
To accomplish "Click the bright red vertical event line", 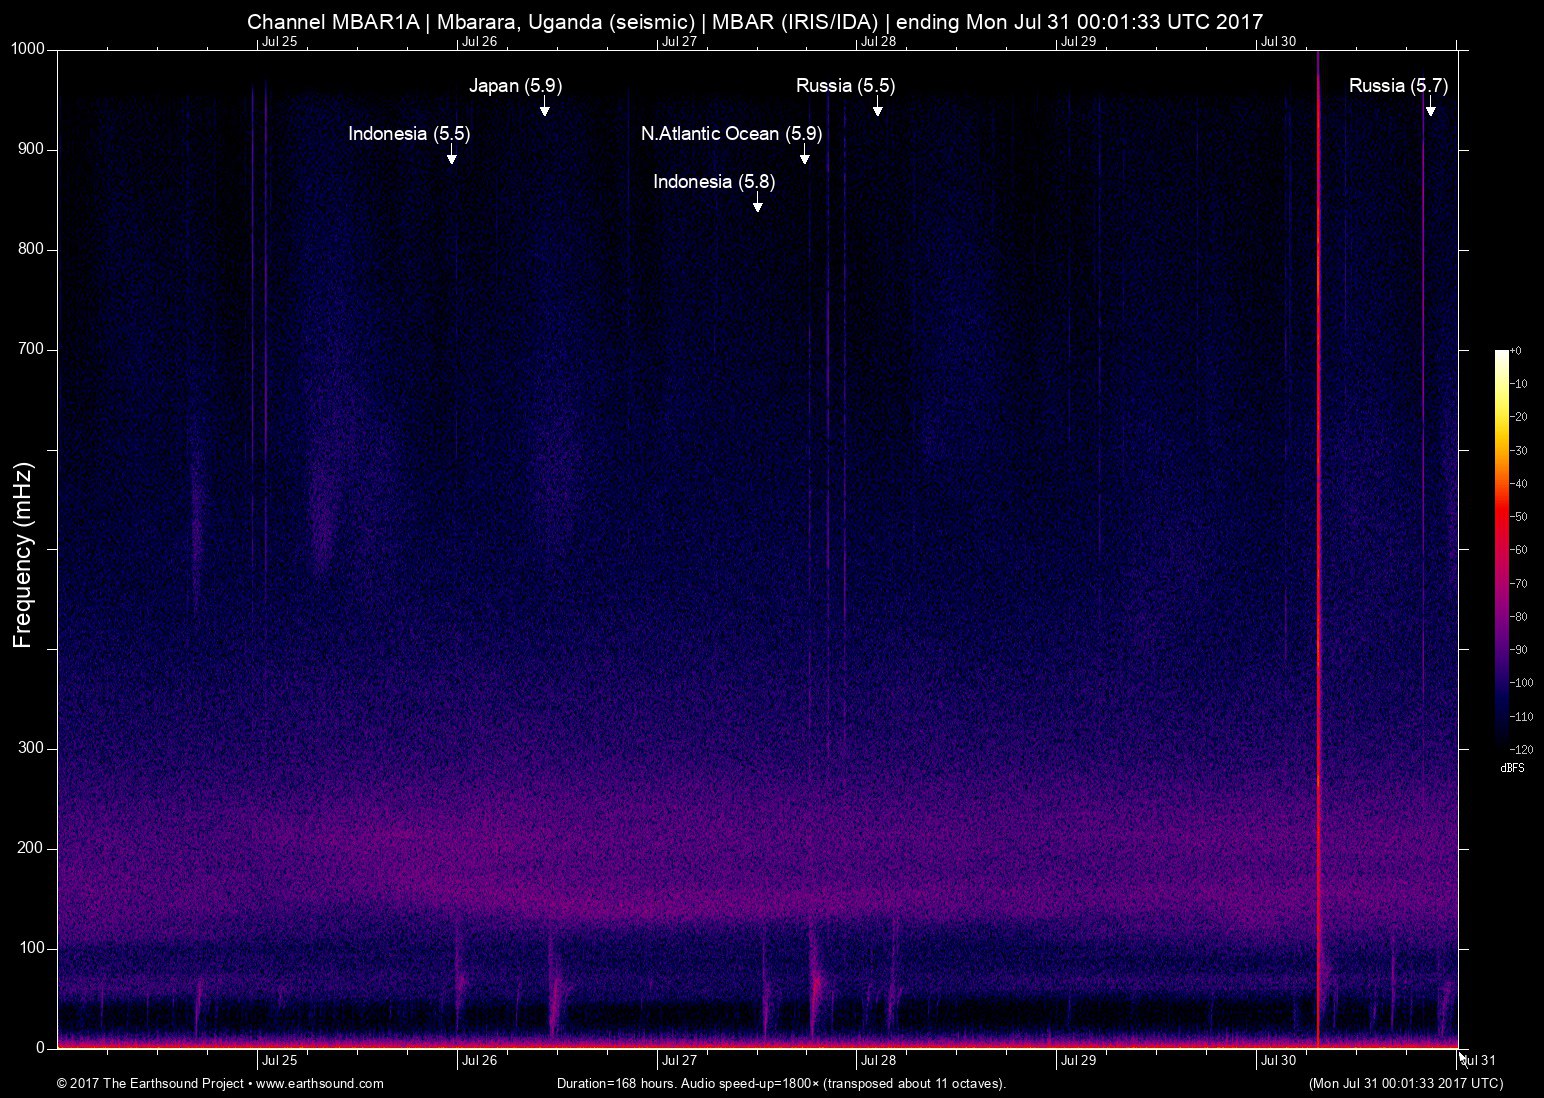I will pos(1318,550).
